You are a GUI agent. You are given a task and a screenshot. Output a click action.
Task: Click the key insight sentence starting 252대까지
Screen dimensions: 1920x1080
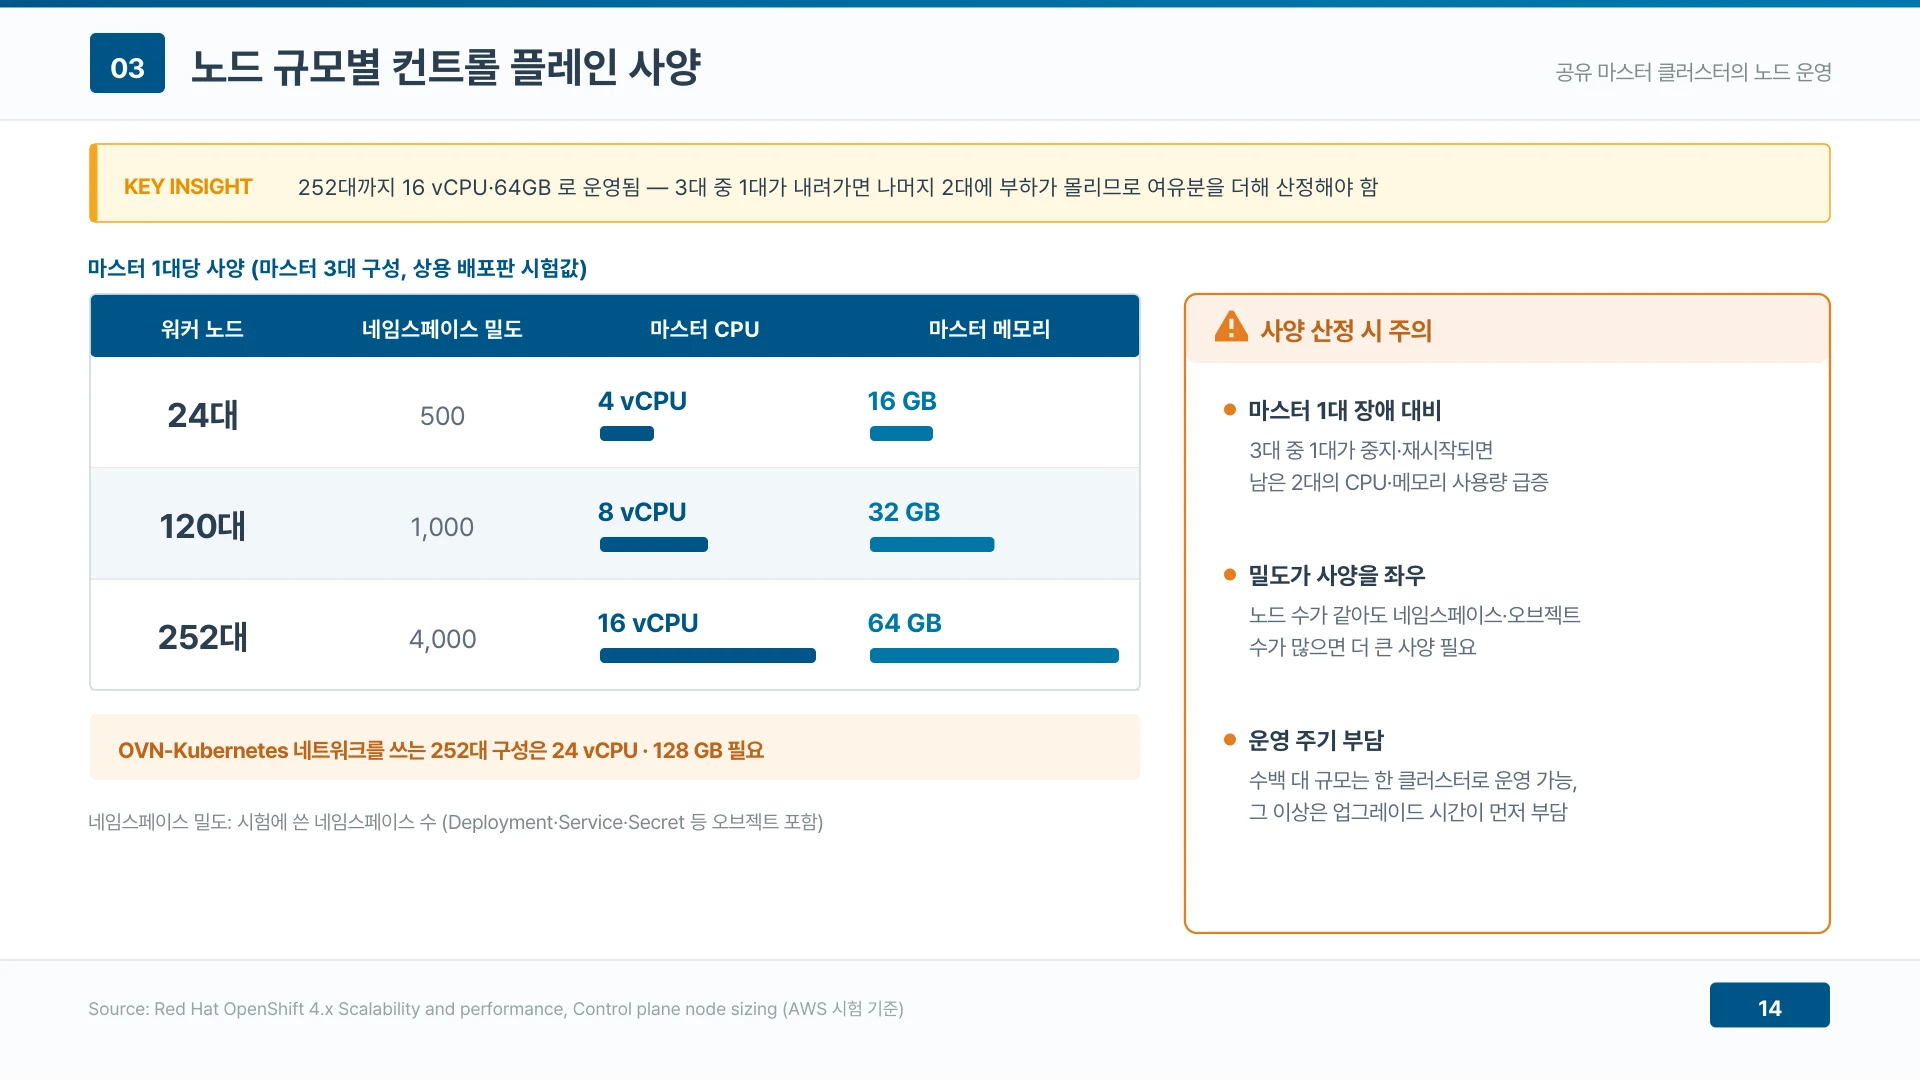tap(838, 187)
